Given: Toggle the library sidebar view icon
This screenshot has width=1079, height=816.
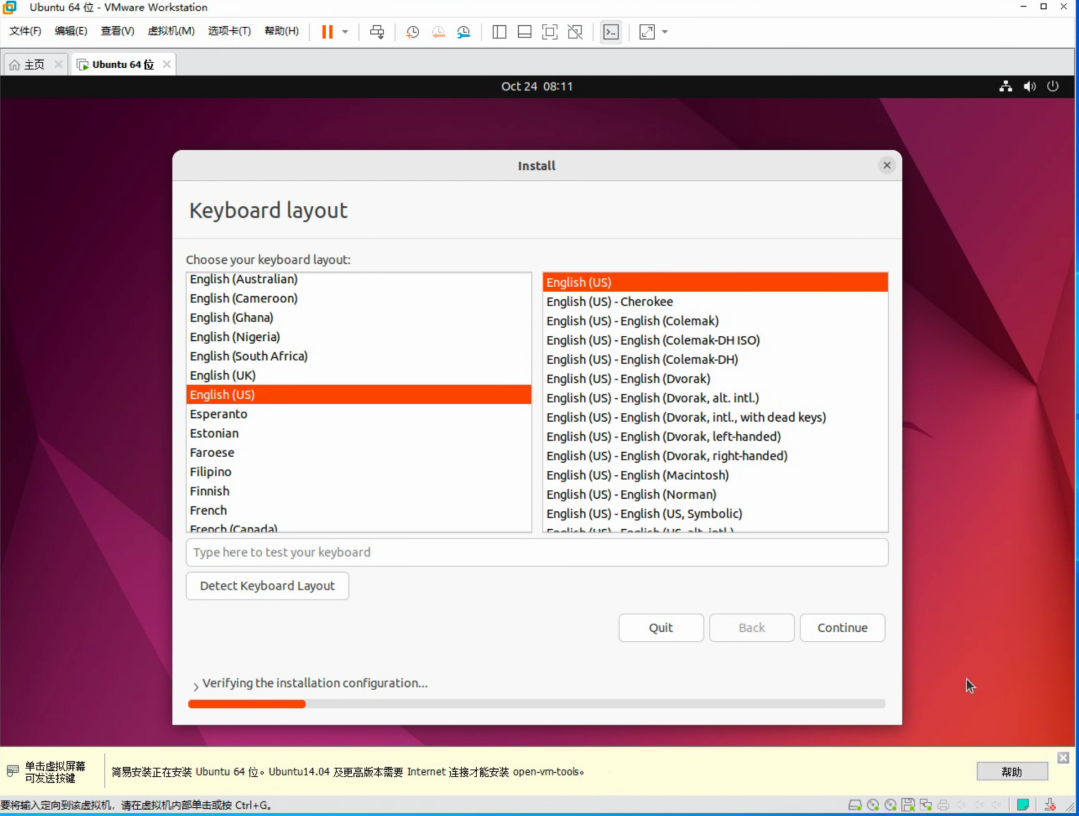Looking at the screenshot, I should tap(499, 32).
